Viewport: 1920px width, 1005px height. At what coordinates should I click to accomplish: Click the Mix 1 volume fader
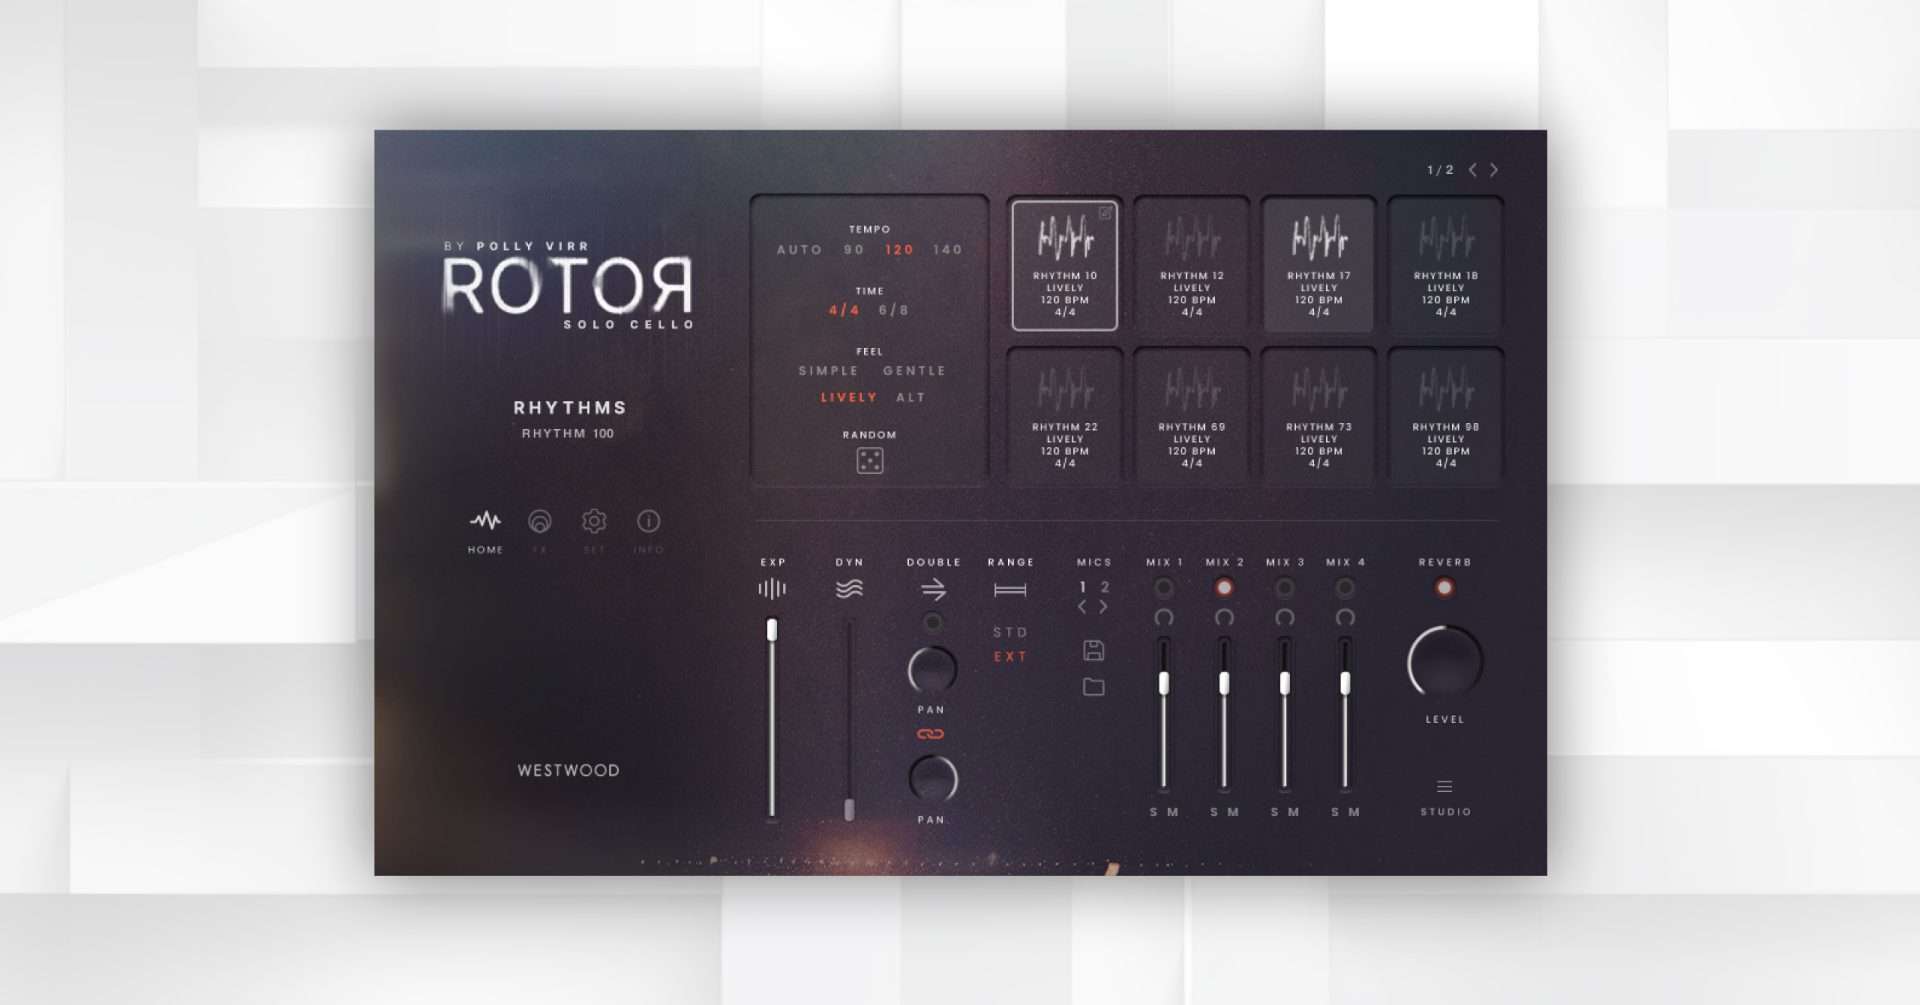[x=1164, y=683]
